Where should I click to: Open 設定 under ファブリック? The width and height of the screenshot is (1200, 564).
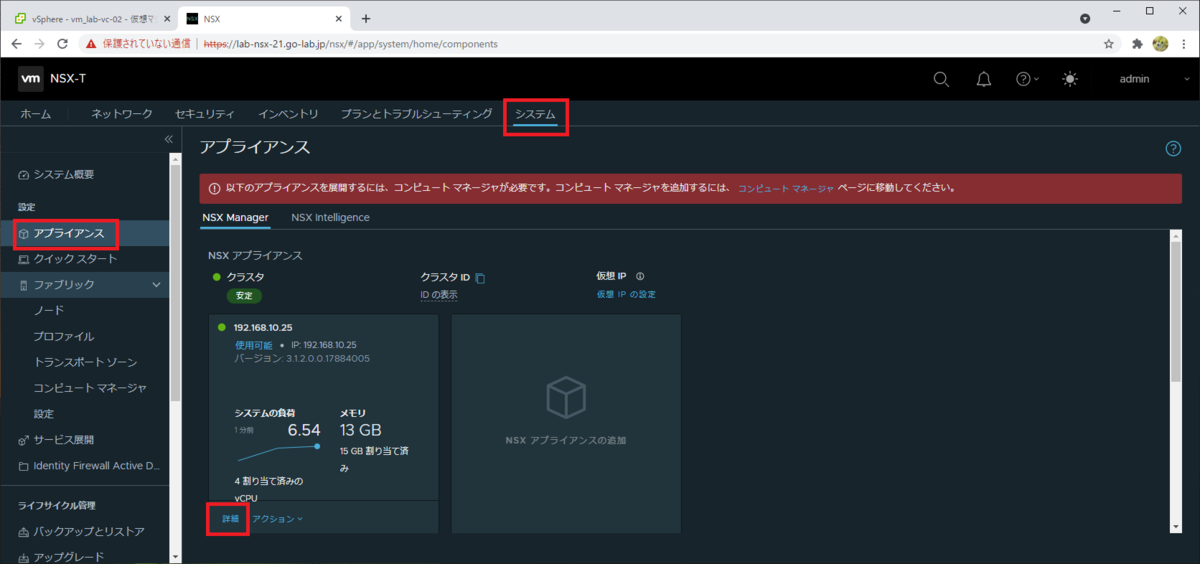[x=44, y=414]
